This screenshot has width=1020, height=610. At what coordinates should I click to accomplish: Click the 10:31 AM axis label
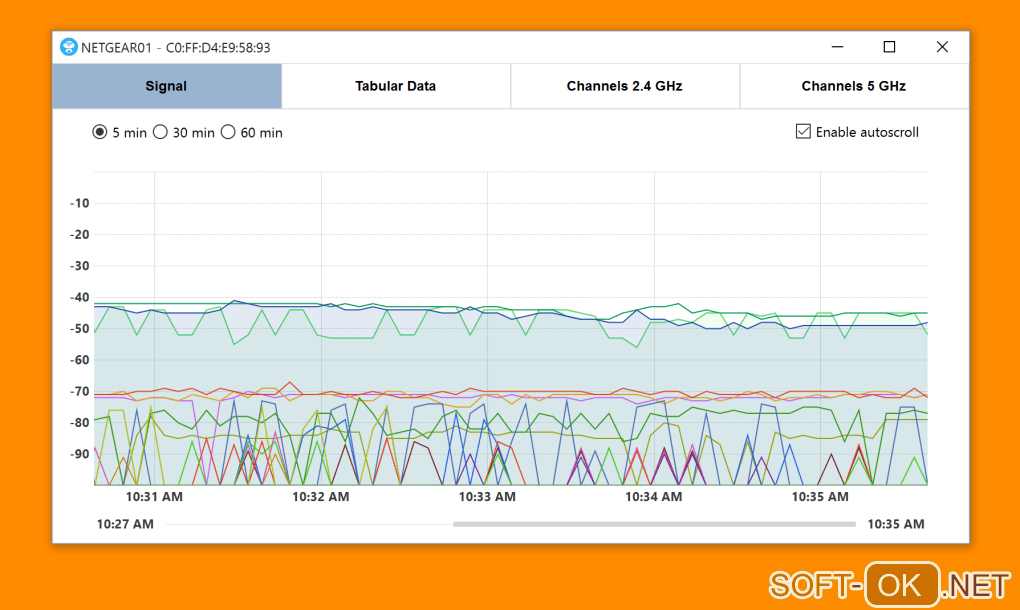(x=154, y=497)
